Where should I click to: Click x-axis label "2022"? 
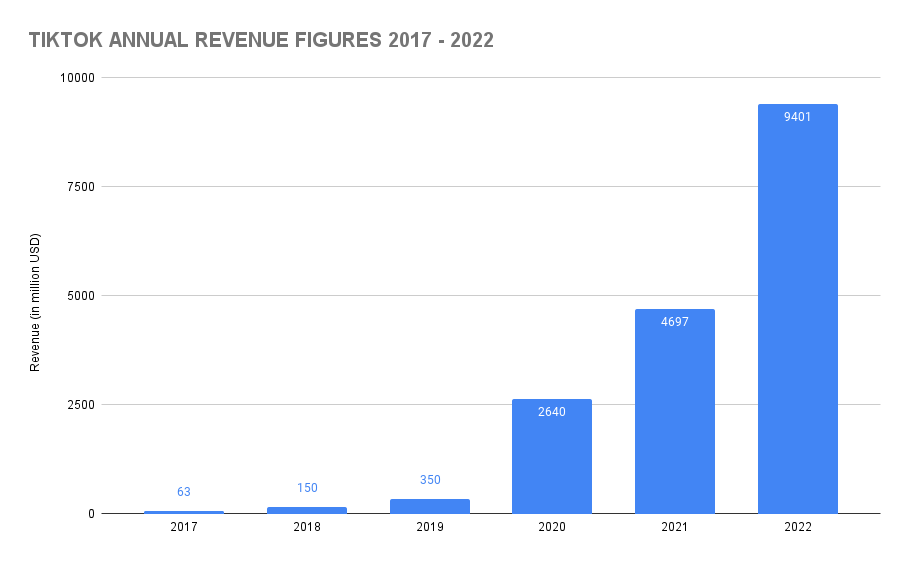click(798, 527)
